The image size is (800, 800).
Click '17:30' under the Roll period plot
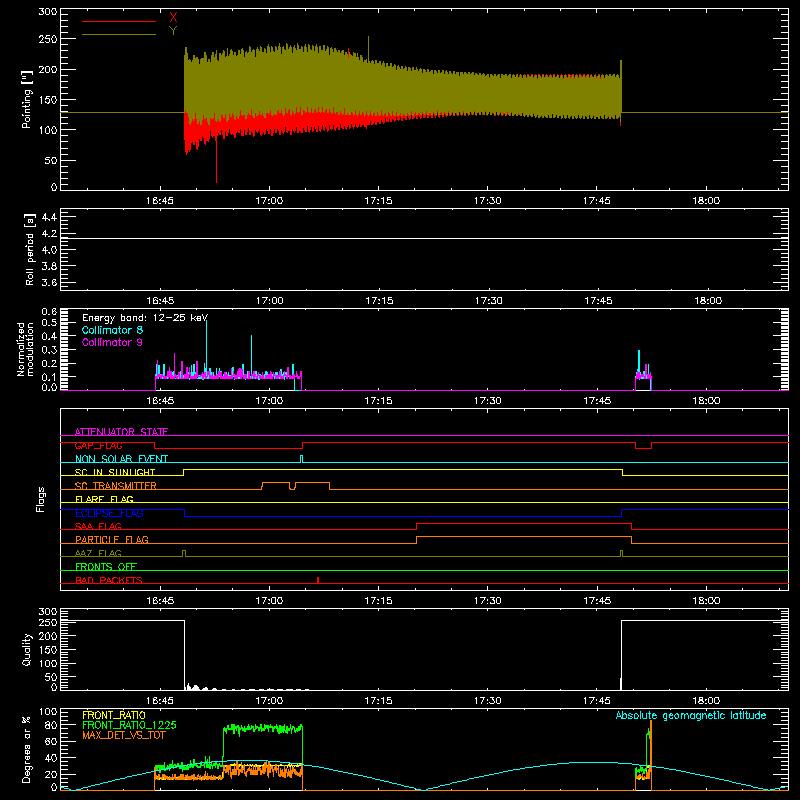[488, 301]
